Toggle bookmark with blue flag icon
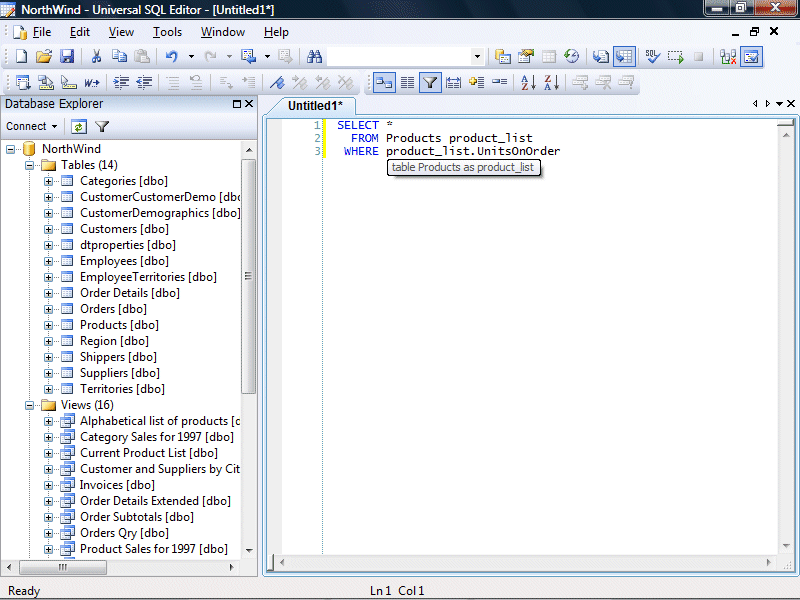800x600 pixels. click(x=277, y=82)
